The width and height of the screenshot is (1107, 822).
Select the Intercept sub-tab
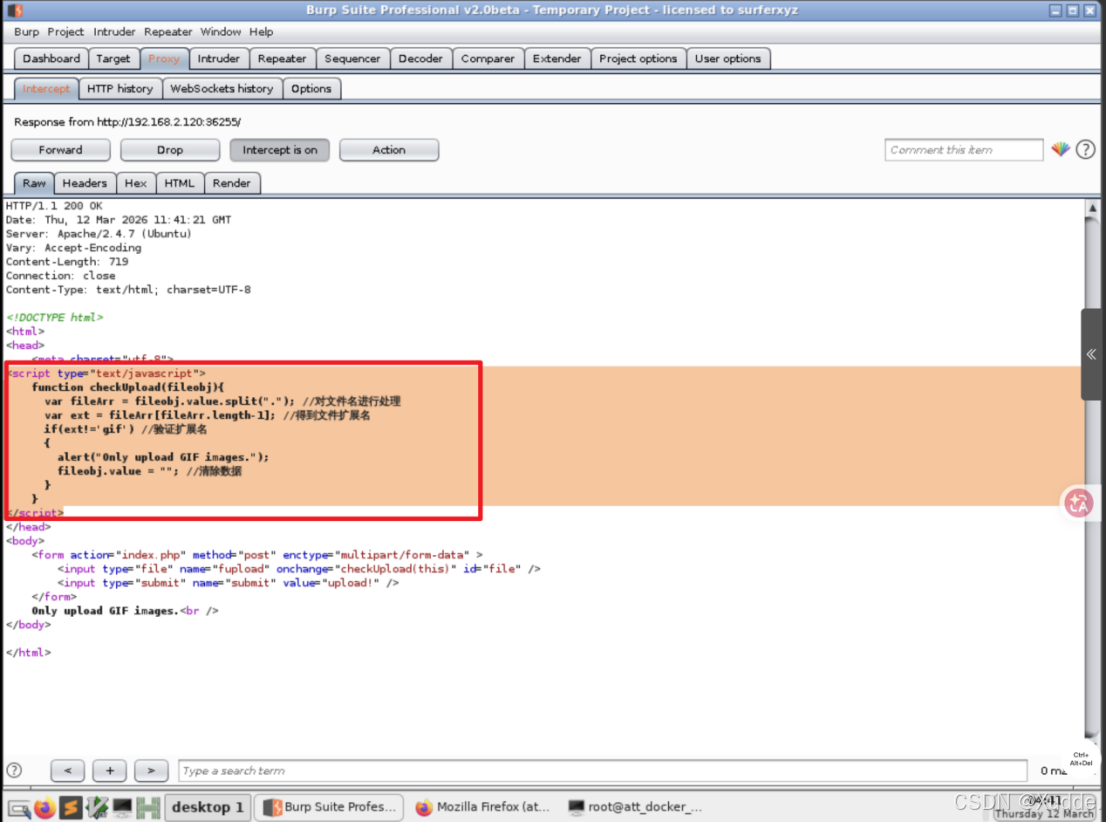tap(46, 89)
